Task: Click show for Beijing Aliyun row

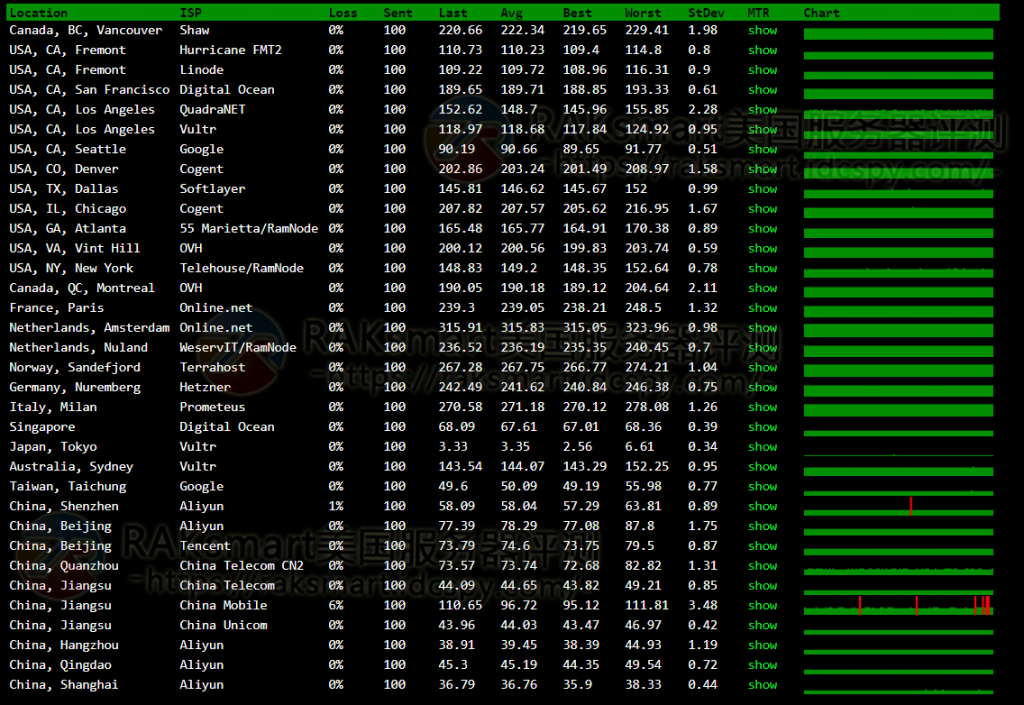Action: 762,526
